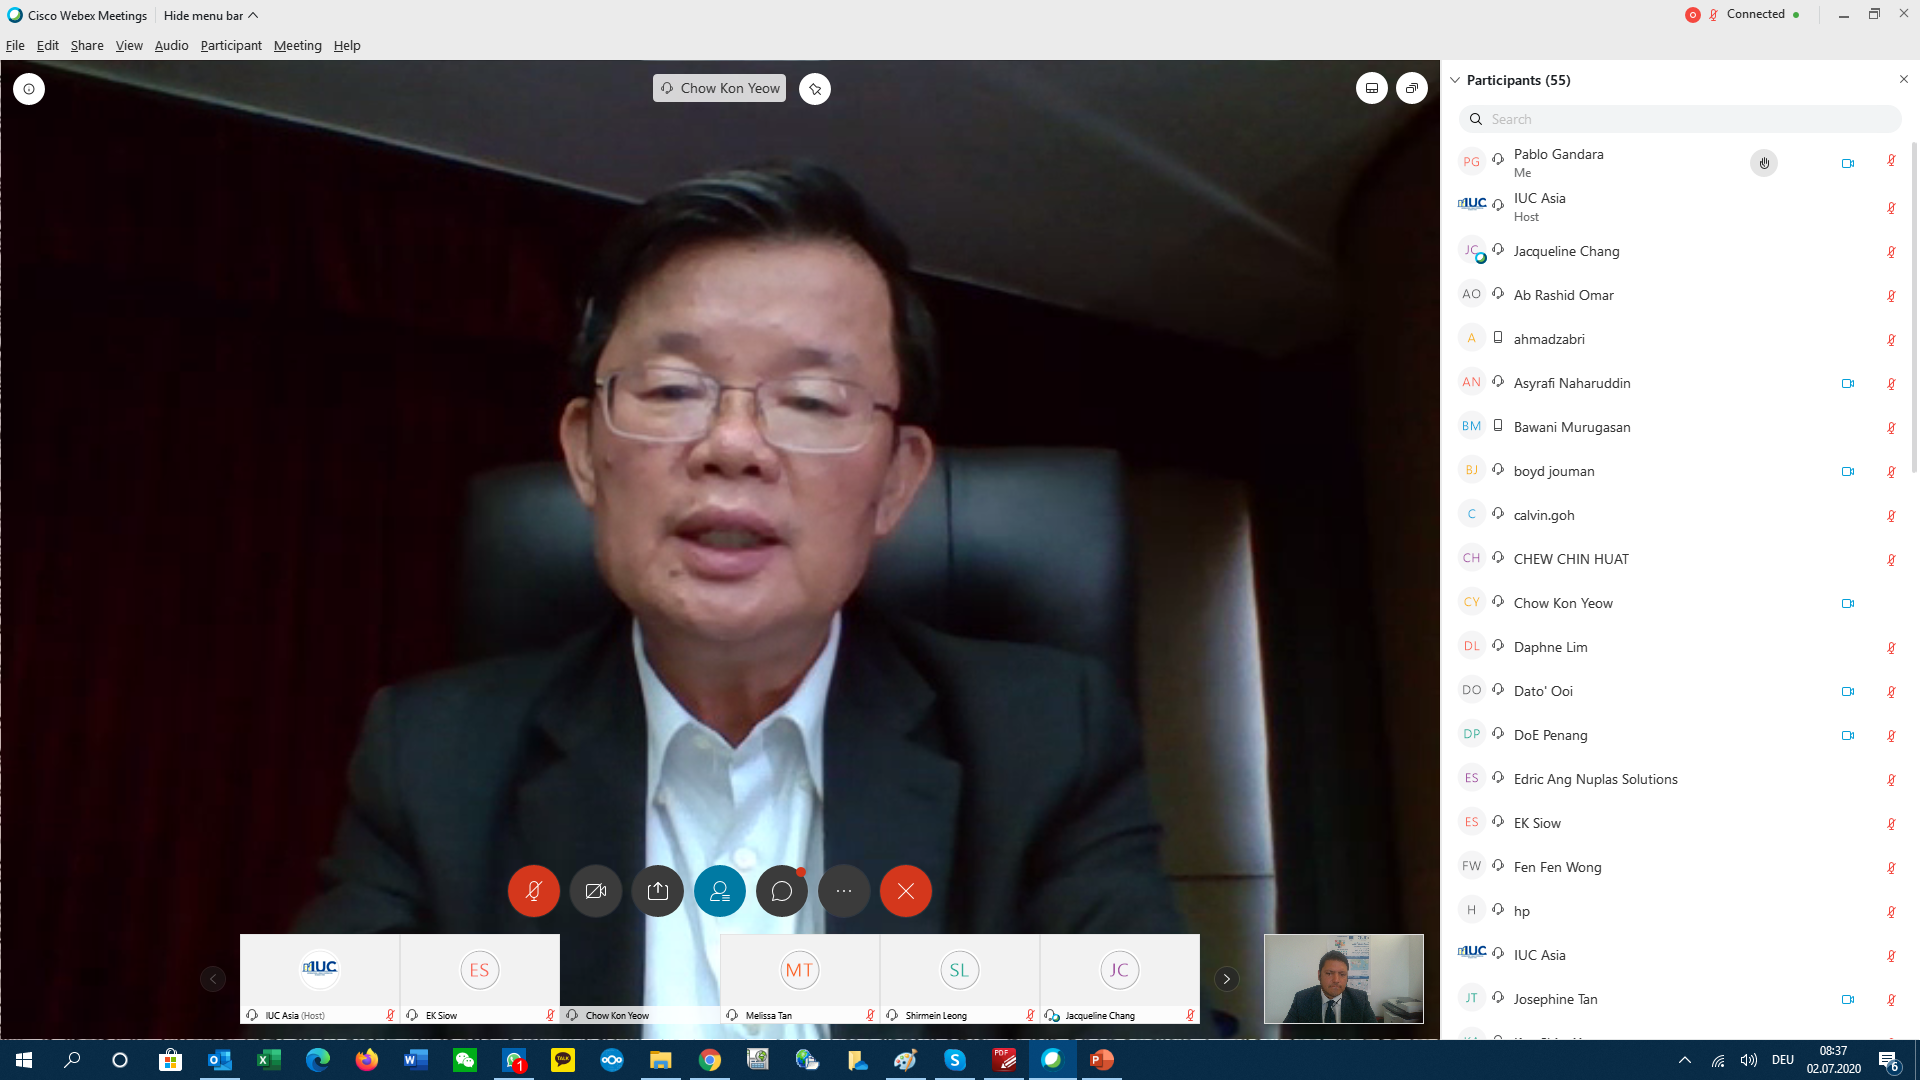Click the meeting info icon
This screenshot has height=1080, width=1920.
point(29,89)
